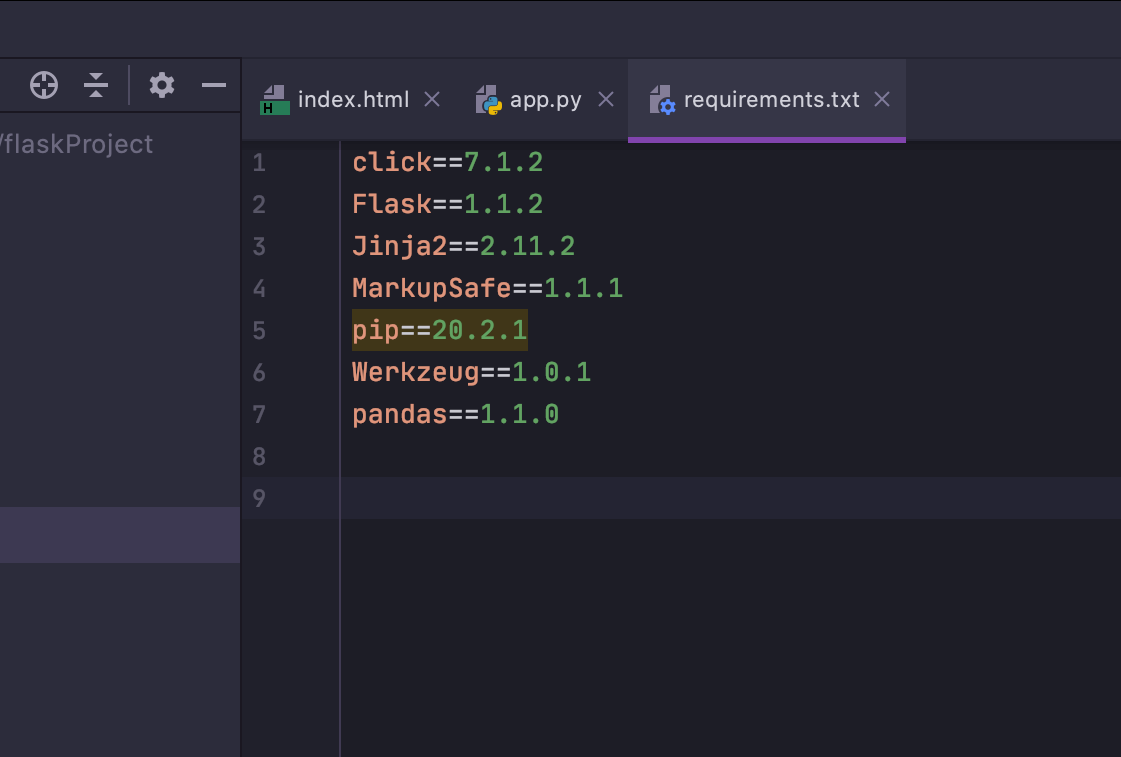The width and height of the screenshot is (1121, 757).
Task: Click the selected row in project panel
Action: 120,535
